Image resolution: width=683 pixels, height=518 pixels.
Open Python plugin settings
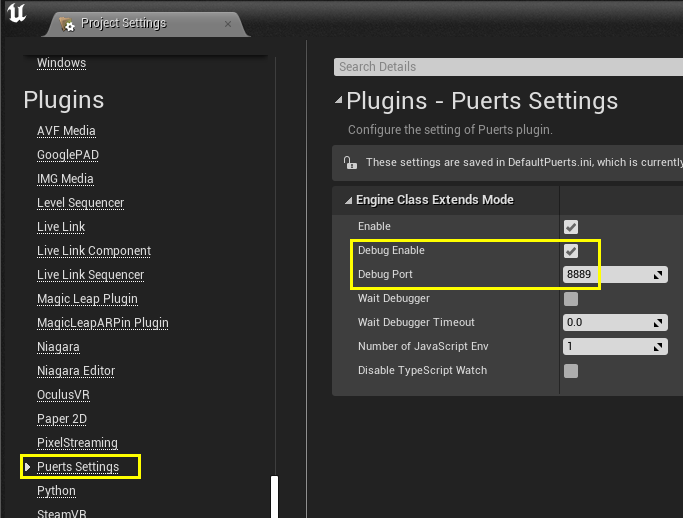[x=56, y=491]
